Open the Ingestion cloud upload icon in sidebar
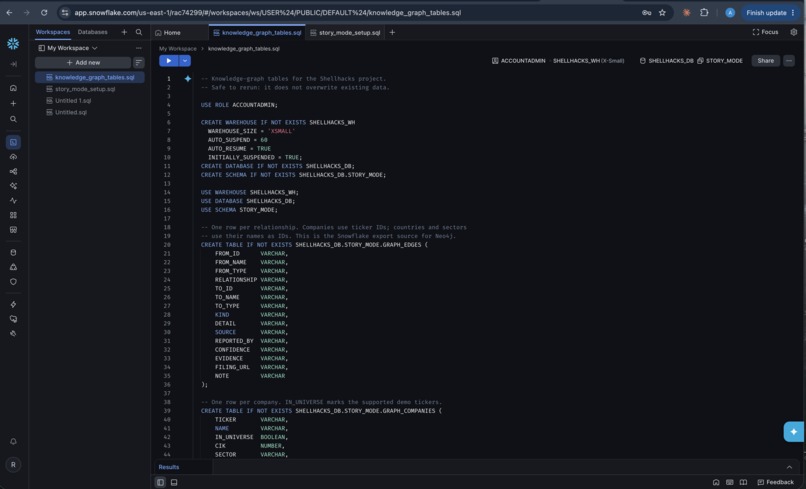This screenshot has width=806, height=489. click(x=13, y=157)
